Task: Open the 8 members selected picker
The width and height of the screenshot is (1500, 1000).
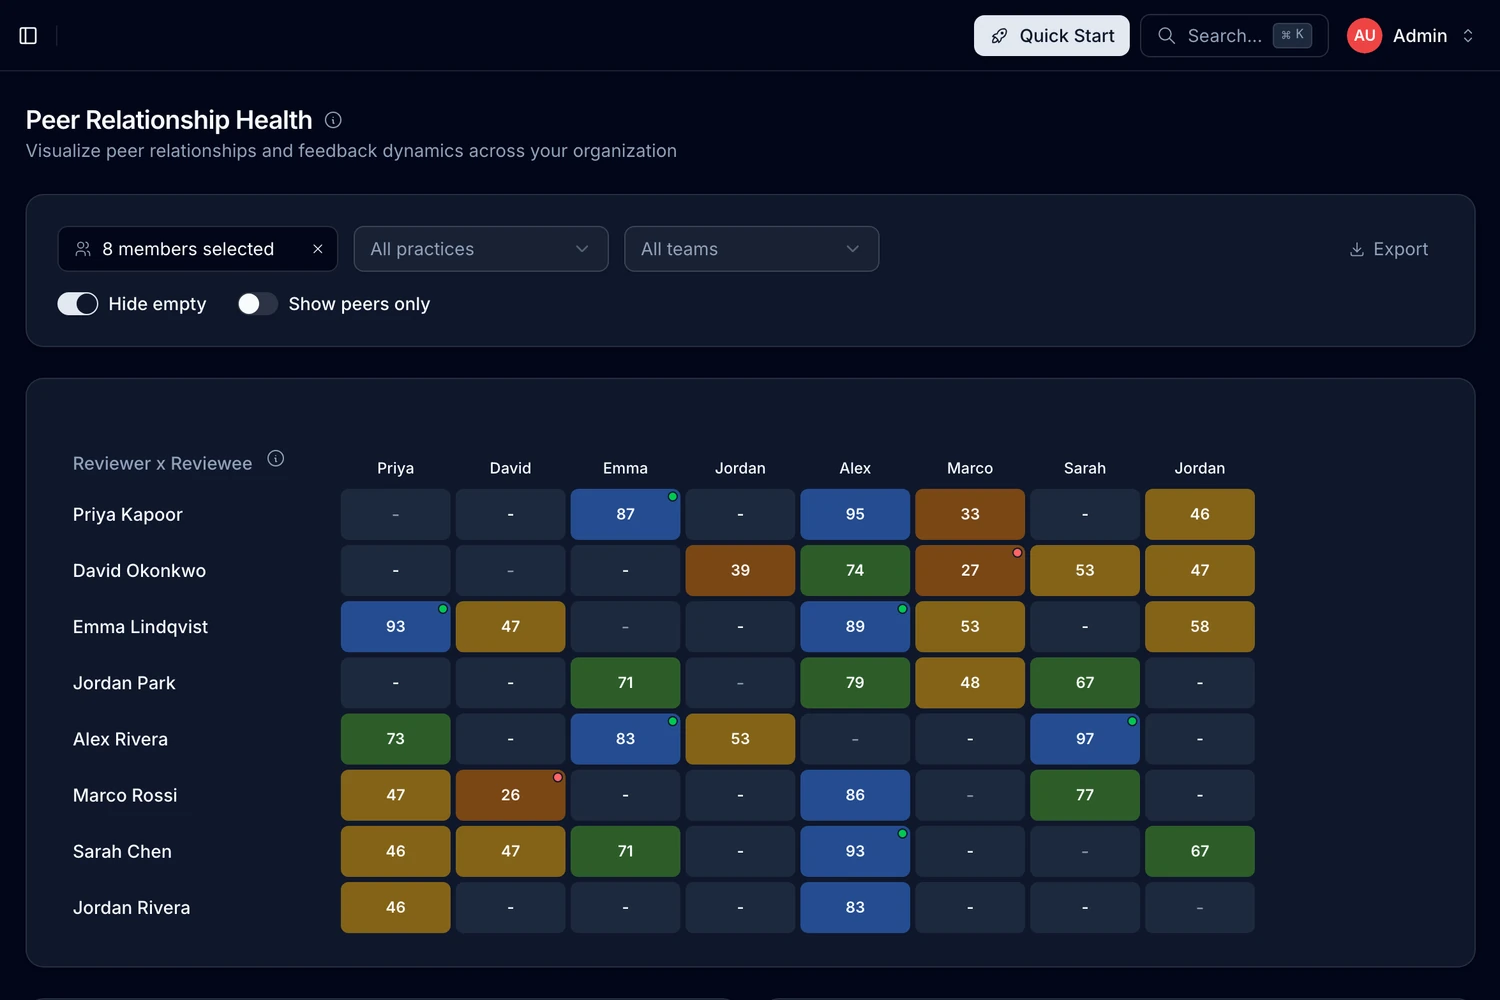Action: point(198,249)
